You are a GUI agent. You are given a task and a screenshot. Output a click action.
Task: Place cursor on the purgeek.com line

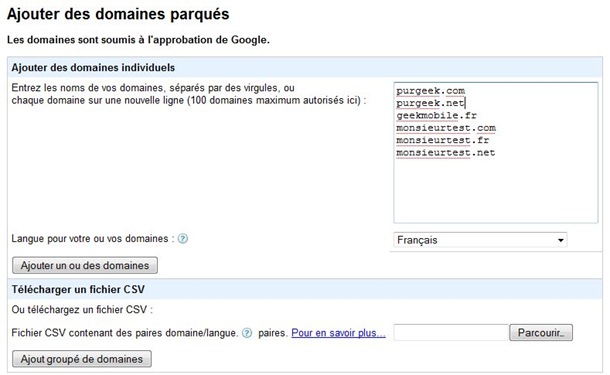[430, 91]
